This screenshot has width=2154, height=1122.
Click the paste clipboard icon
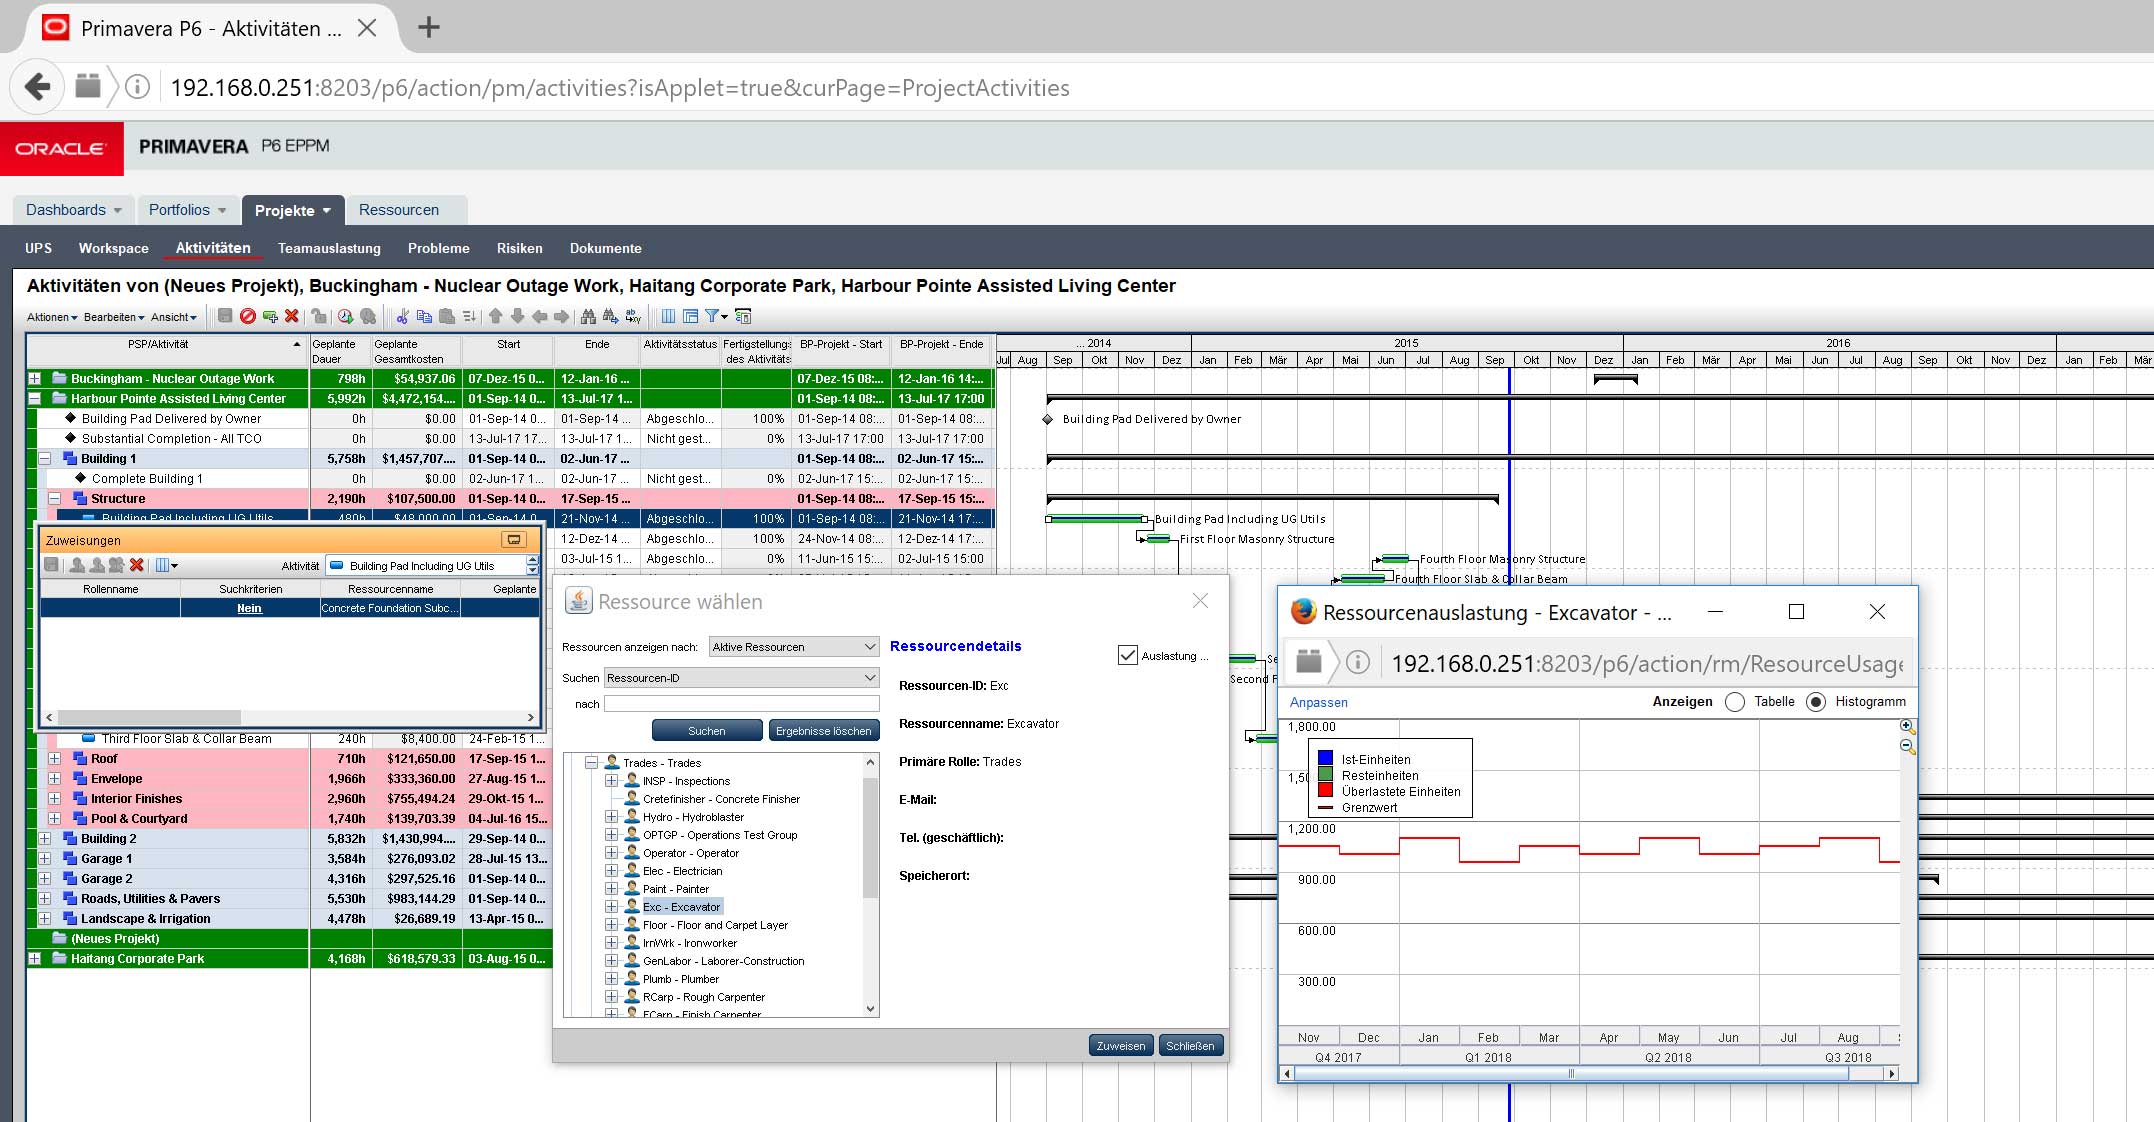tap(446, 316)
